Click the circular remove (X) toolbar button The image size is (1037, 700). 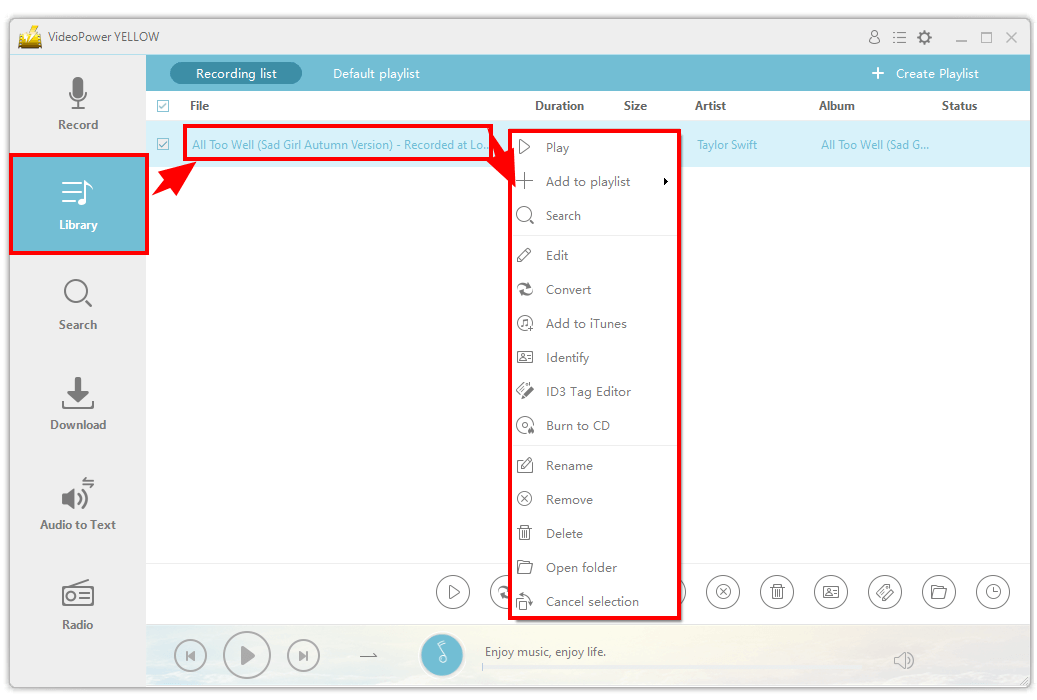(723, 592)
